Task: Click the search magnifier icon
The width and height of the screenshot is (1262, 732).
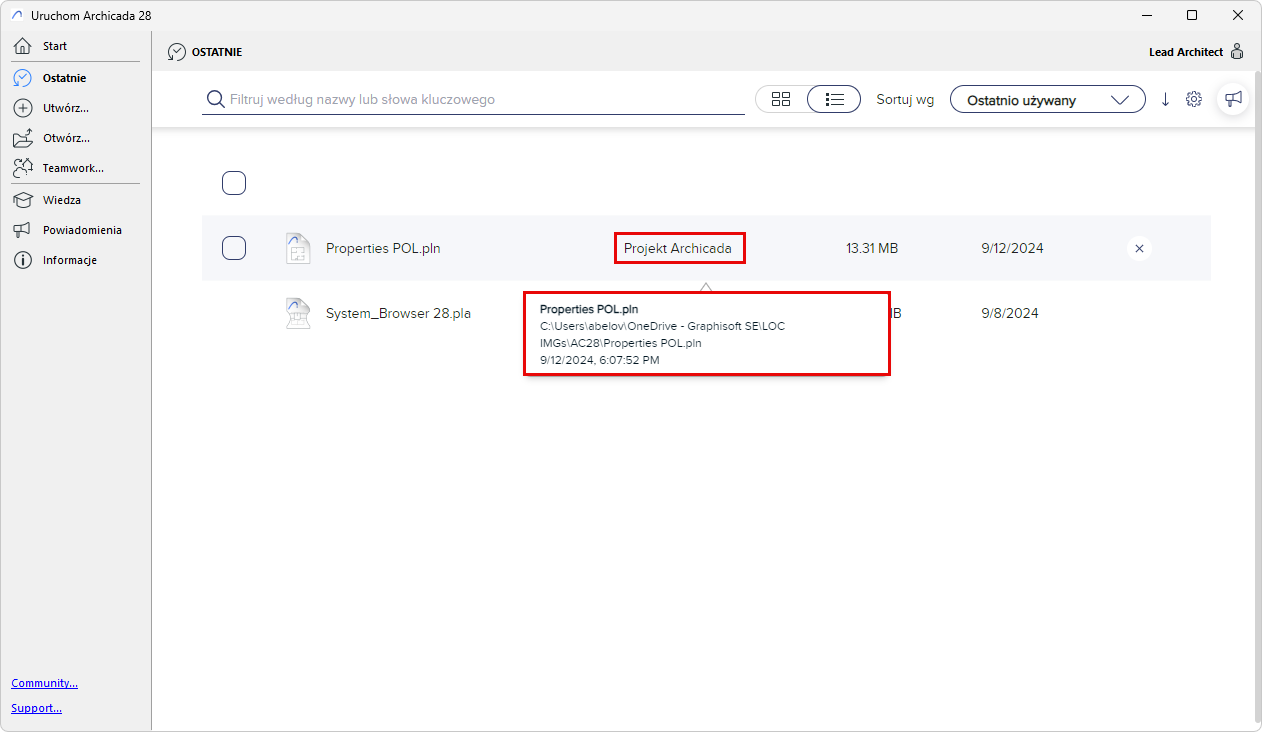Action: coord(215,99)
